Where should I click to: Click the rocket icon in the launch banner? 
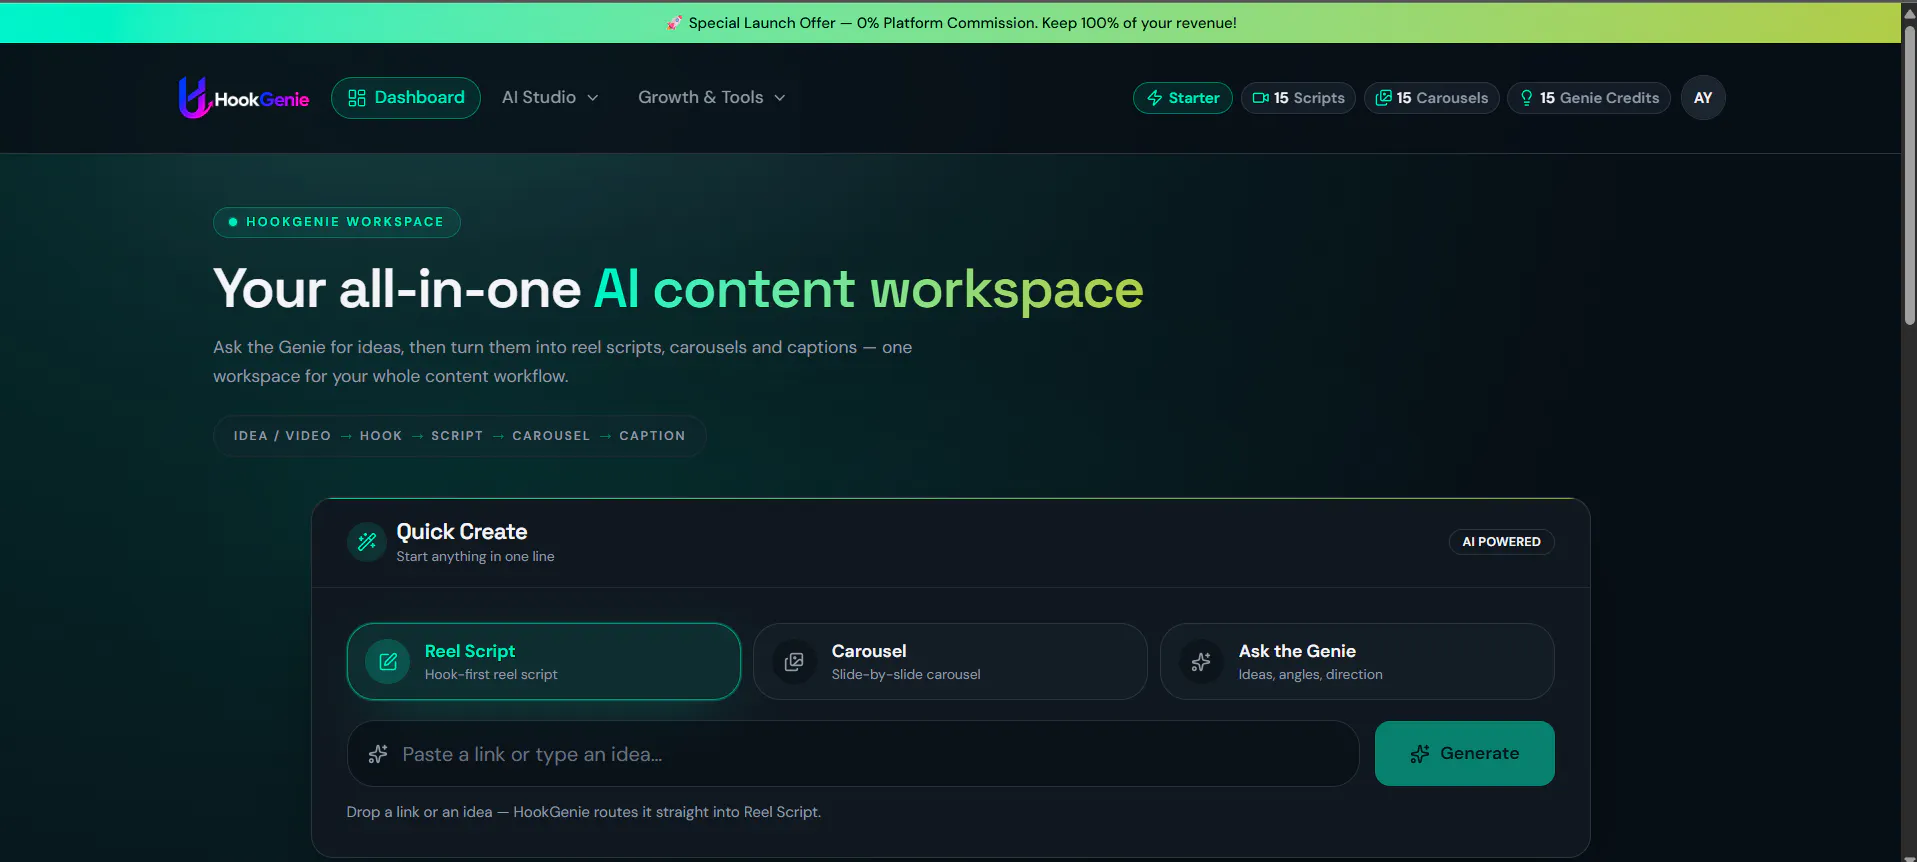[x=675, y=23]
